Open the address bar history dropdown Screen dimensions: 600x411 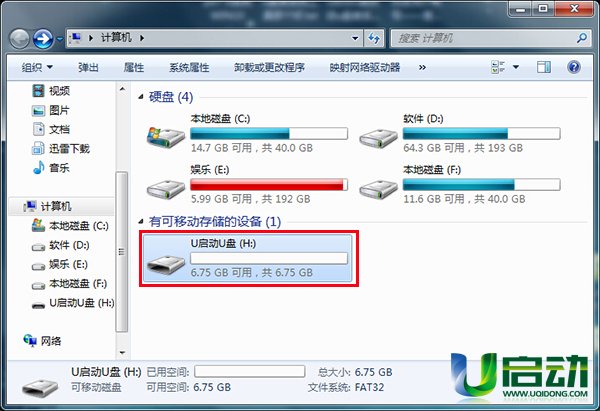coord(355,38)
